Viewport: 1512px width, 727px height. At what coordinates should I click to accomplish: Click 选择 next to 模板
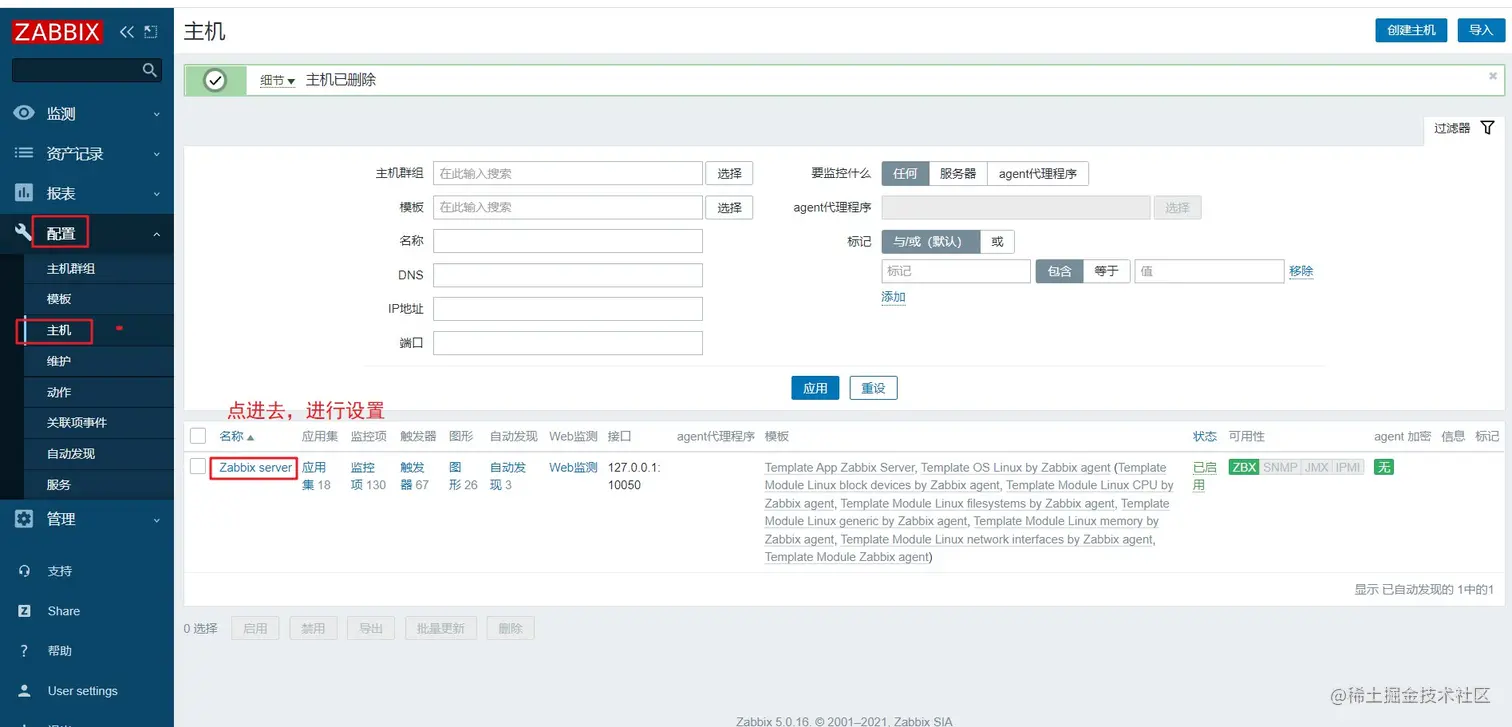pos(729,207)
